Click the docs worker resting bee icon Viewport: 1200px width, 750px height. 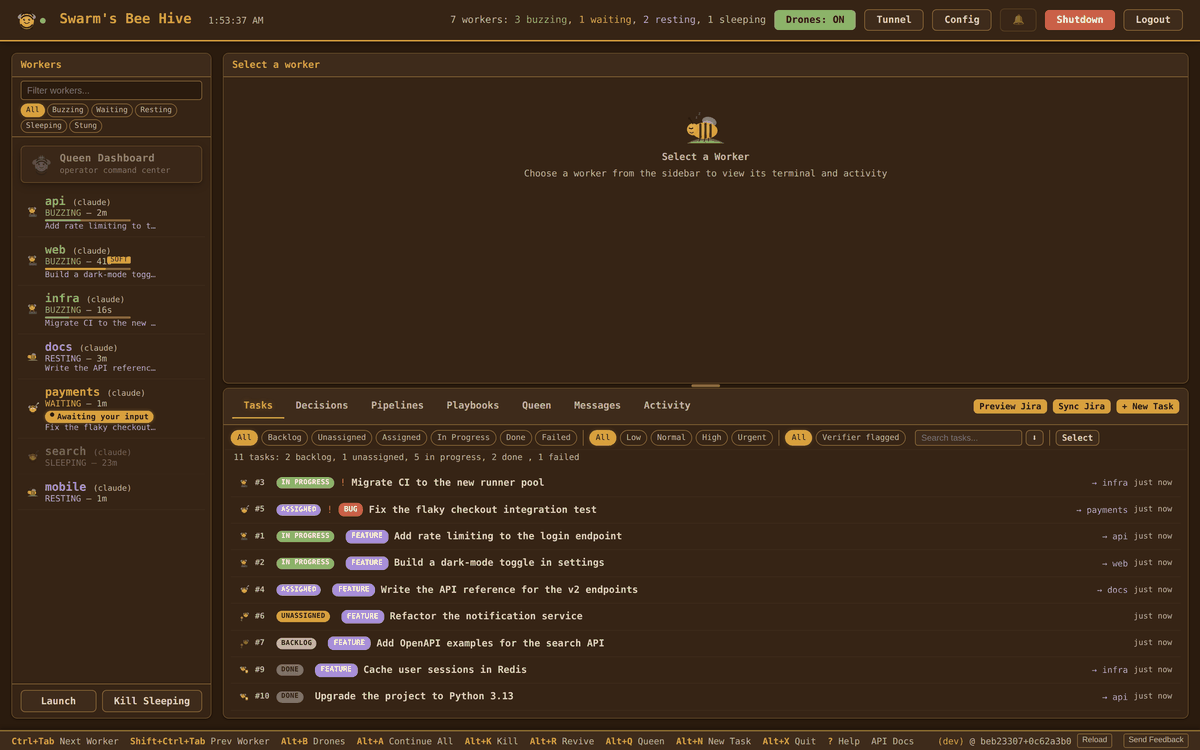32,357
